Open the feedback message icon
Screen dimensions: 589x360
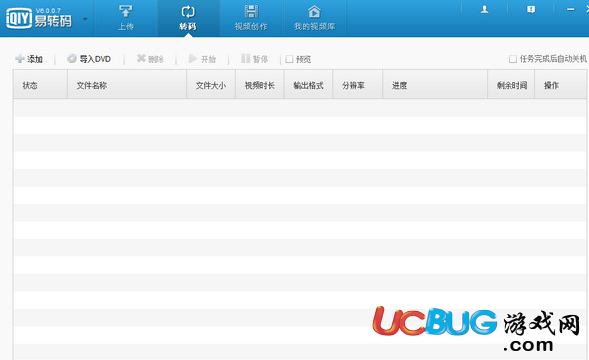531,10
